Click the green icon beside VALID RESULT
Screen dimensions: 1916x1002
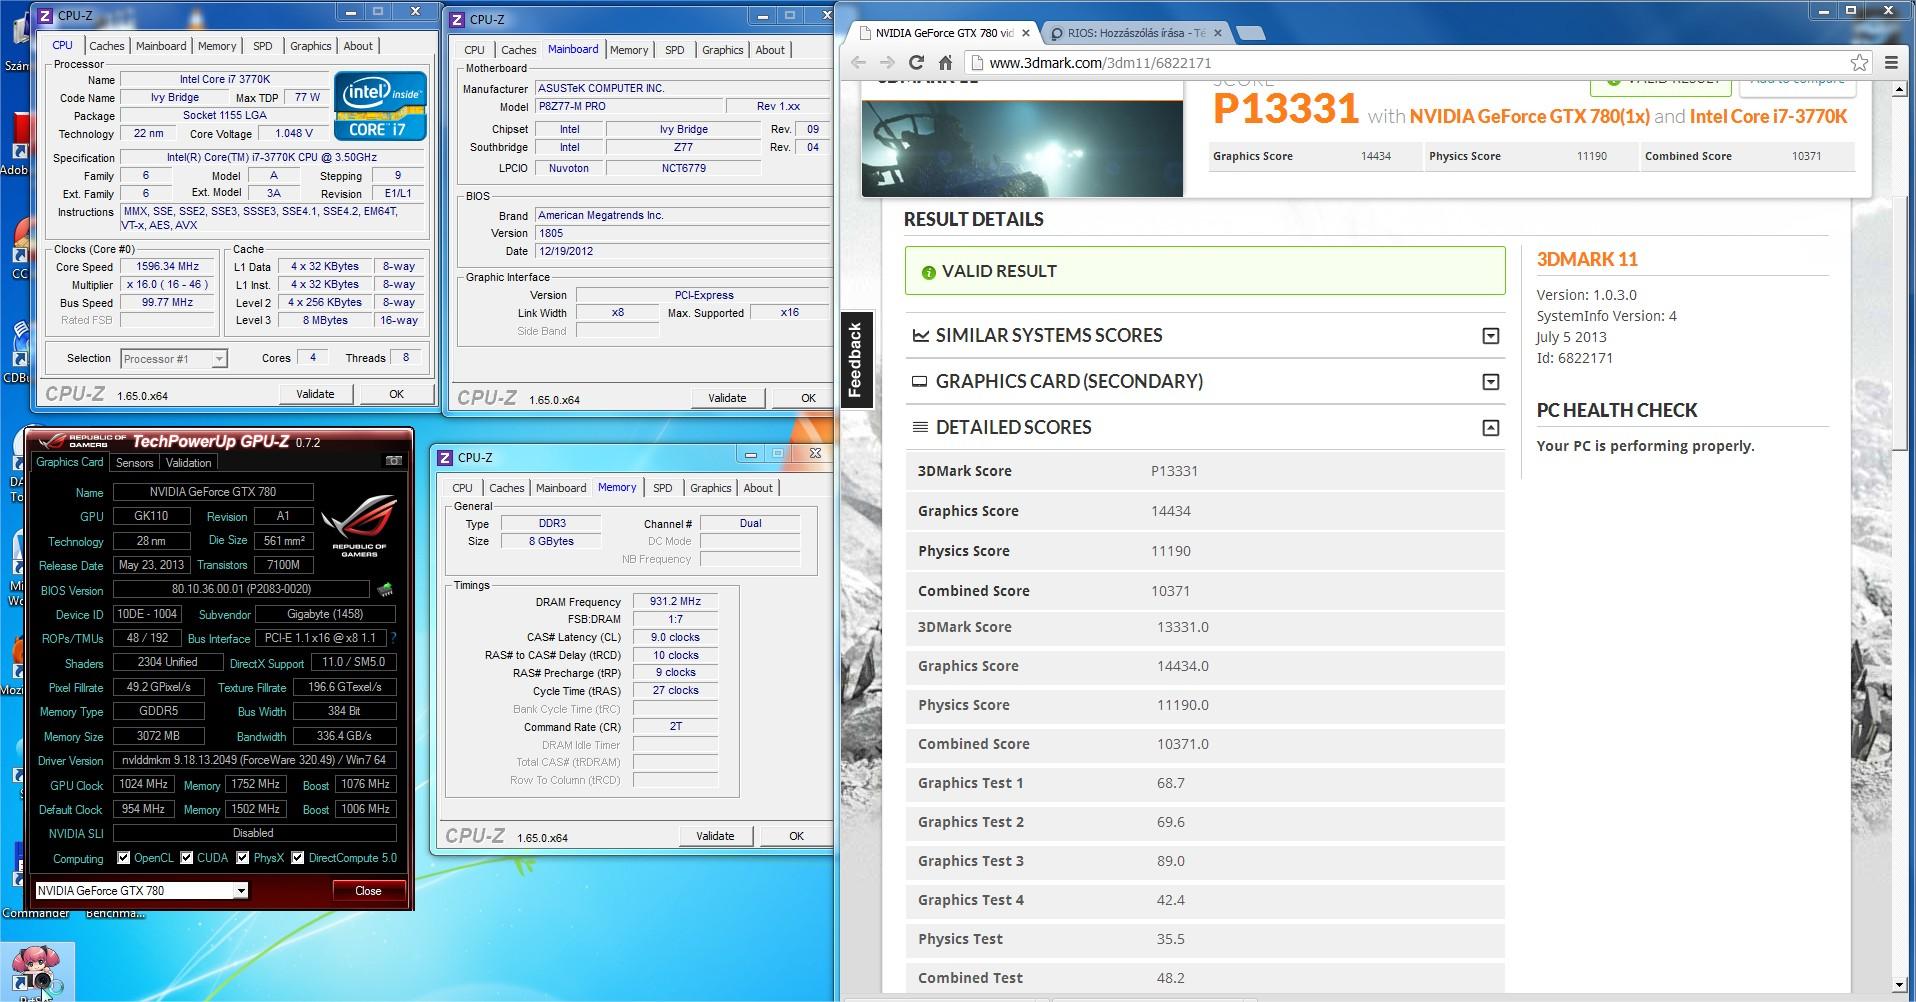point(928,272)
